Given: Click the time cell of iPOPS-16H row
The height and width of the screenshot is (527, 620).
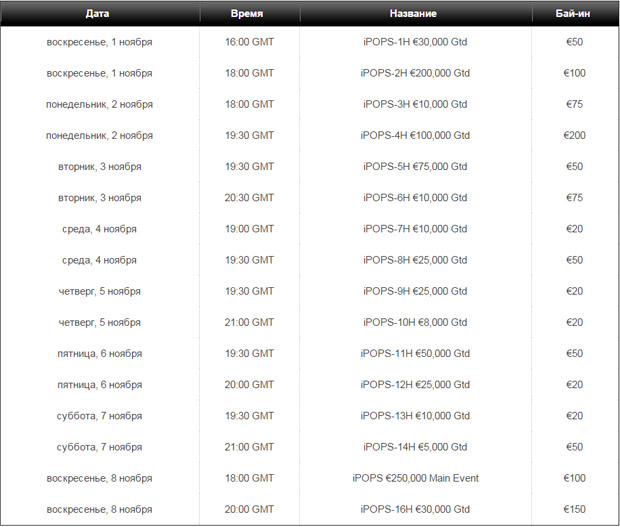Looking at the screenshot, I should pos(250,509).
